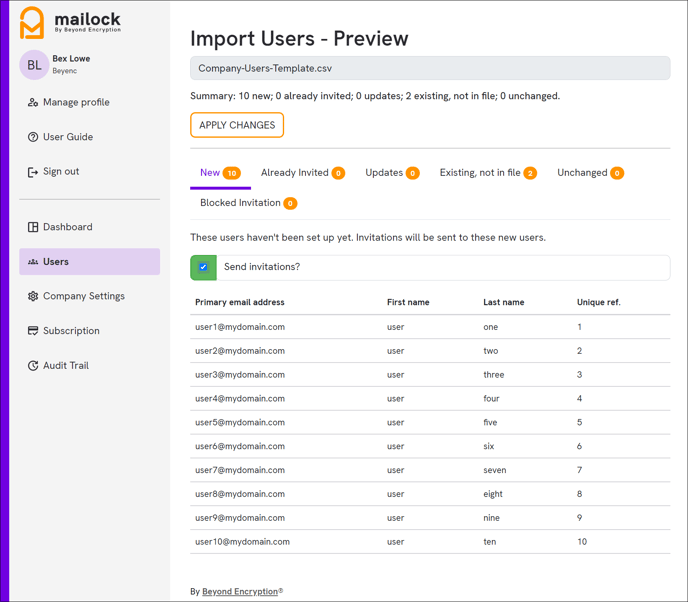Show the Unchanged tab
The width and height of the screenshot is (688, 602).
[x=590, y=173]
